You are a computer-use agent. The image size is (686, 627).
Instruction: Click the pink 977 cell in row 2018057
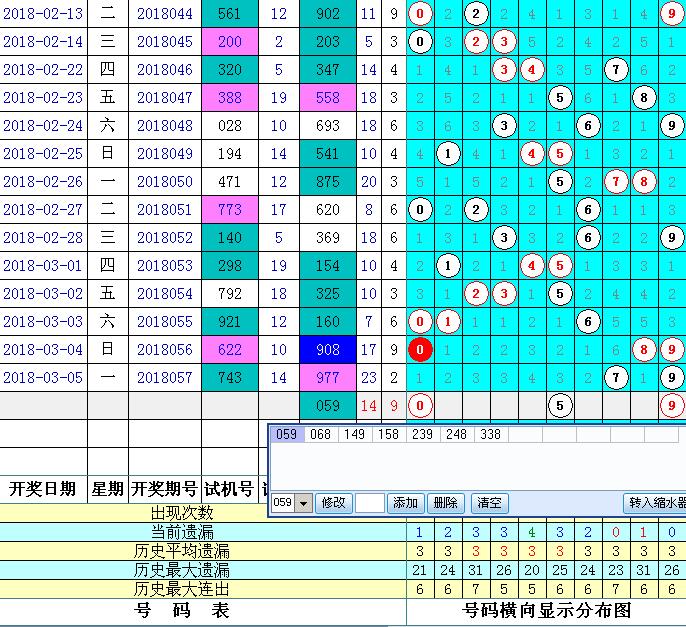click(328, 378)
